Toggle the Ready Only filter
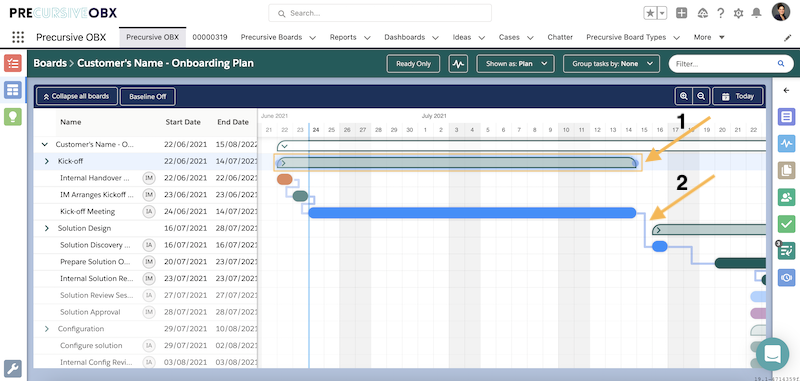 click(413, 64)
